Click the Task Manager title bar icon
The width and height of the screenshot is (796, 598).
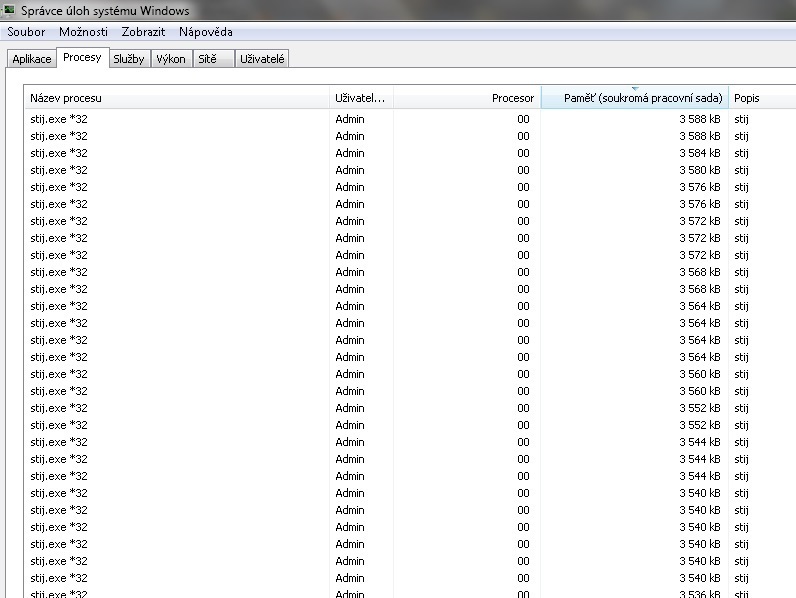10,11
